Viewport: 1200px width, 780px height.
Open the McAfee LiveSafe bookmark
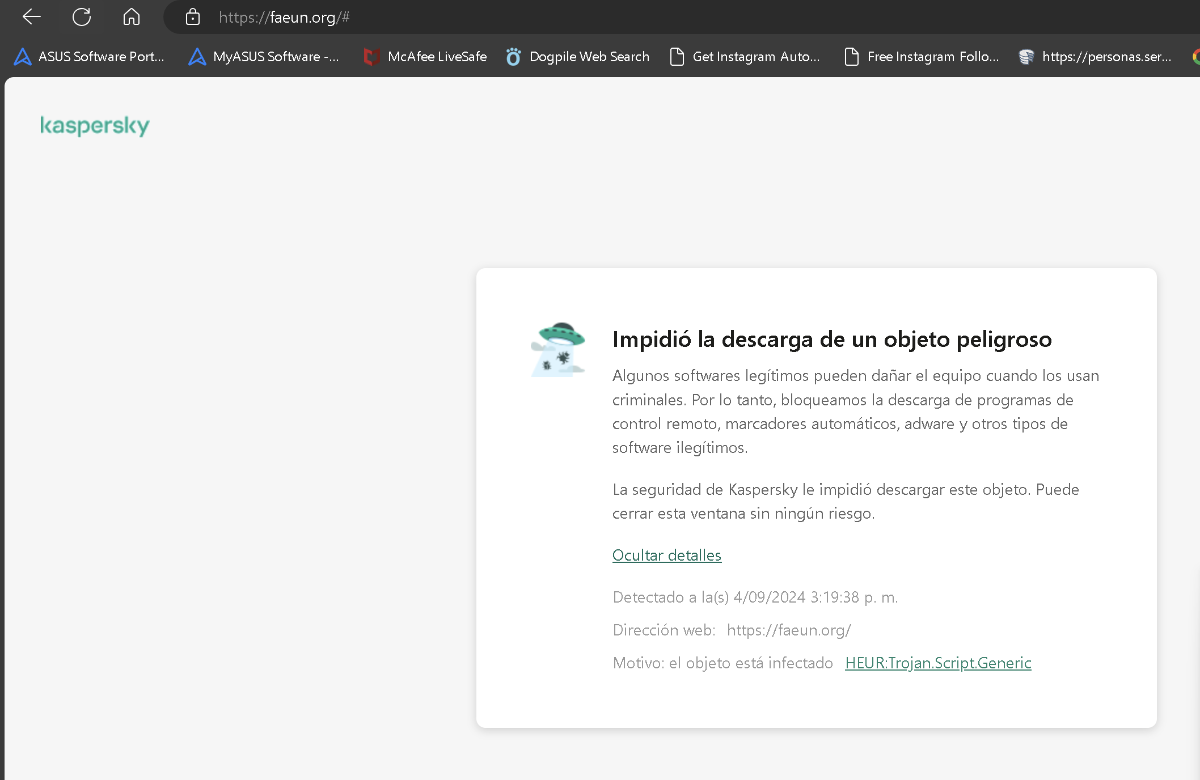click(x=425, y=57)
